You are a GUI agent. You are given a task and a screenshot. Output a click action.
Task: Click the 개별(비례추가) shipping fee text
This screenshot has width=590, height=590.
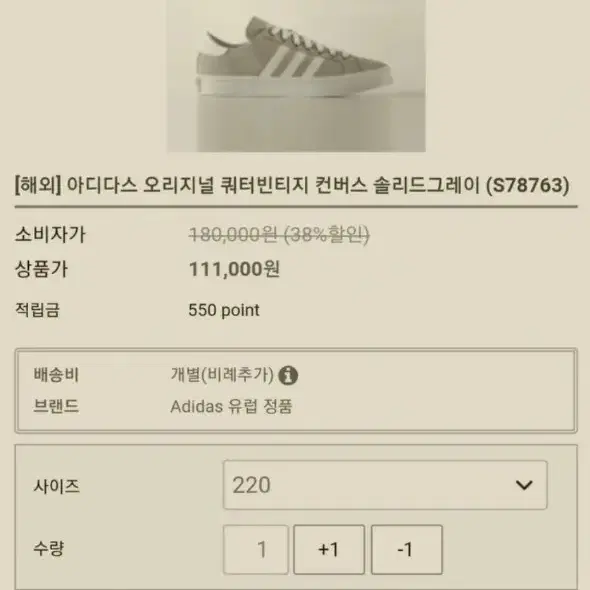point(222,375)
